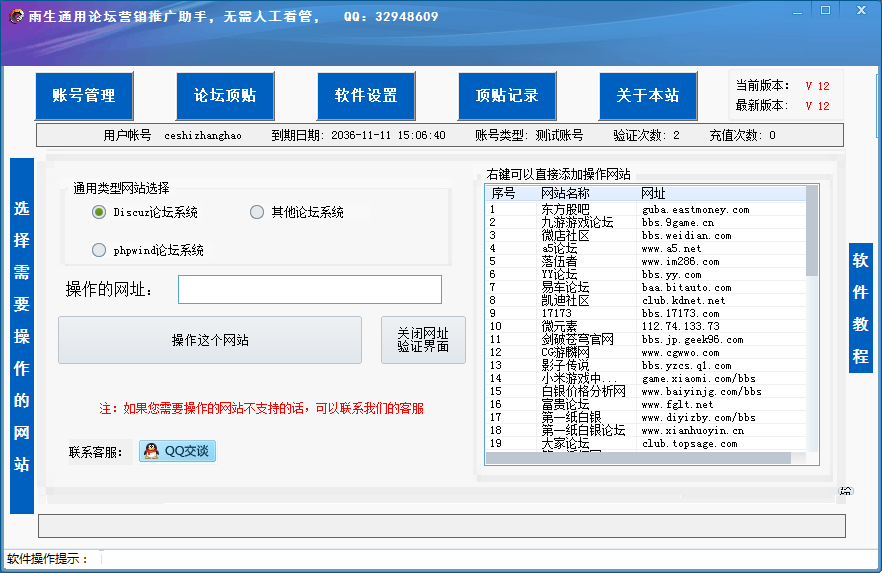The width and height of the screenshot is (882, 573).
Task: Open the 软件教程 side panel
Action: pyautogui.click(x=860, y=308)
